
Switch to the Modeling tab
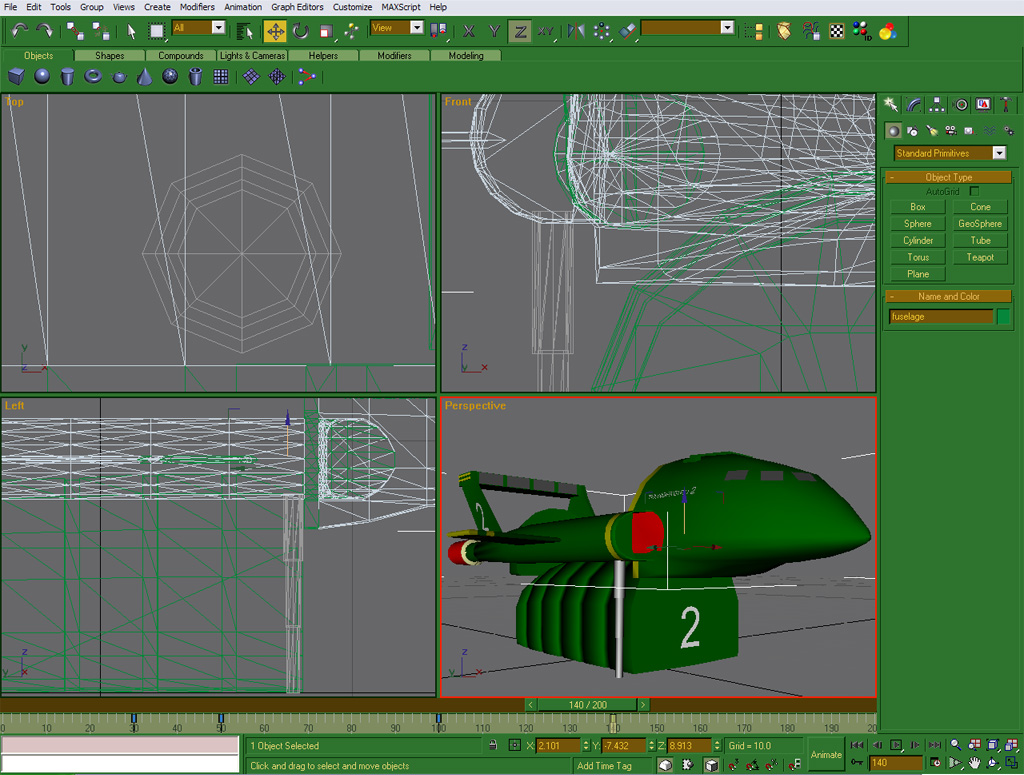(x=466, y=55)
